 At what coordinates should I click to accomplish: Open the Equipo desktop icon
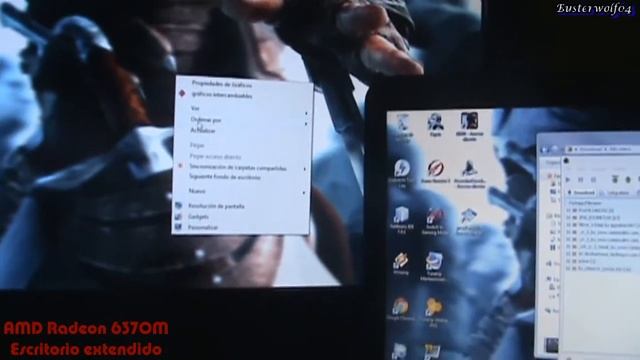435,125
